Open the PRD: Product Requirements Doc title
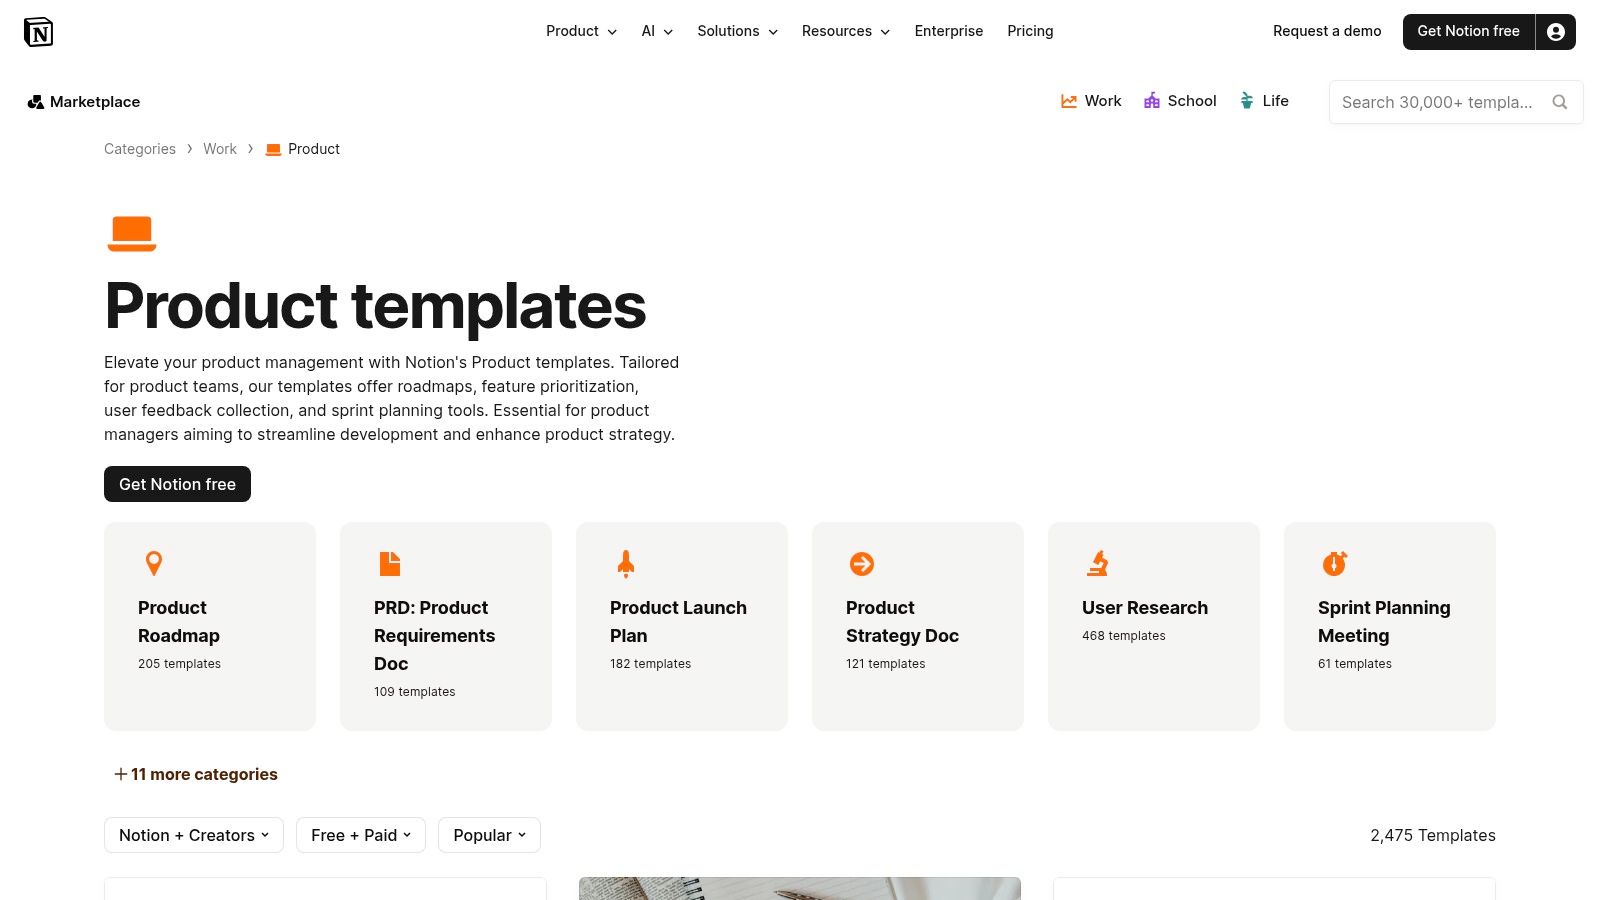The height and width of the screenshot is (900, 1600). pos(435,635)
